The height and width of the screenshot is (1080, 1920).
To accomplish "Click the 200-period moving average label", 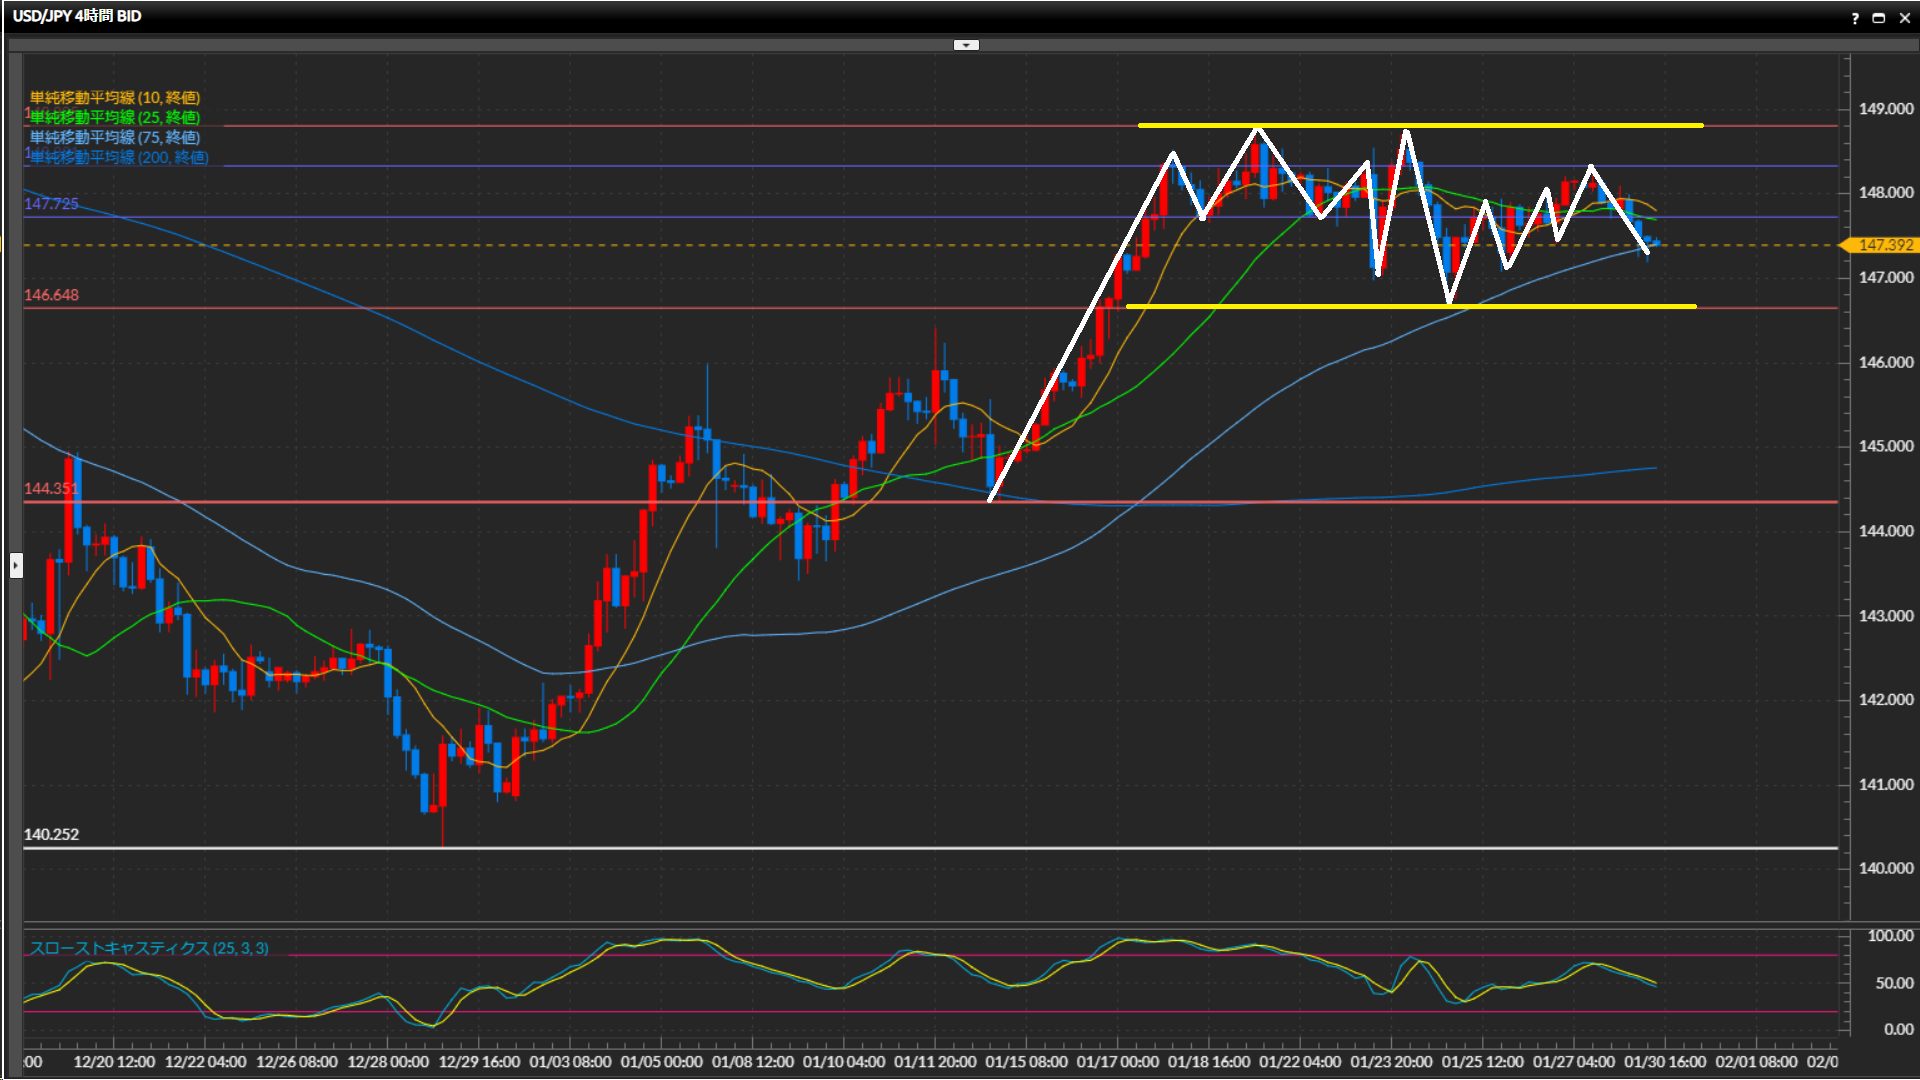I will click(119, 157).
